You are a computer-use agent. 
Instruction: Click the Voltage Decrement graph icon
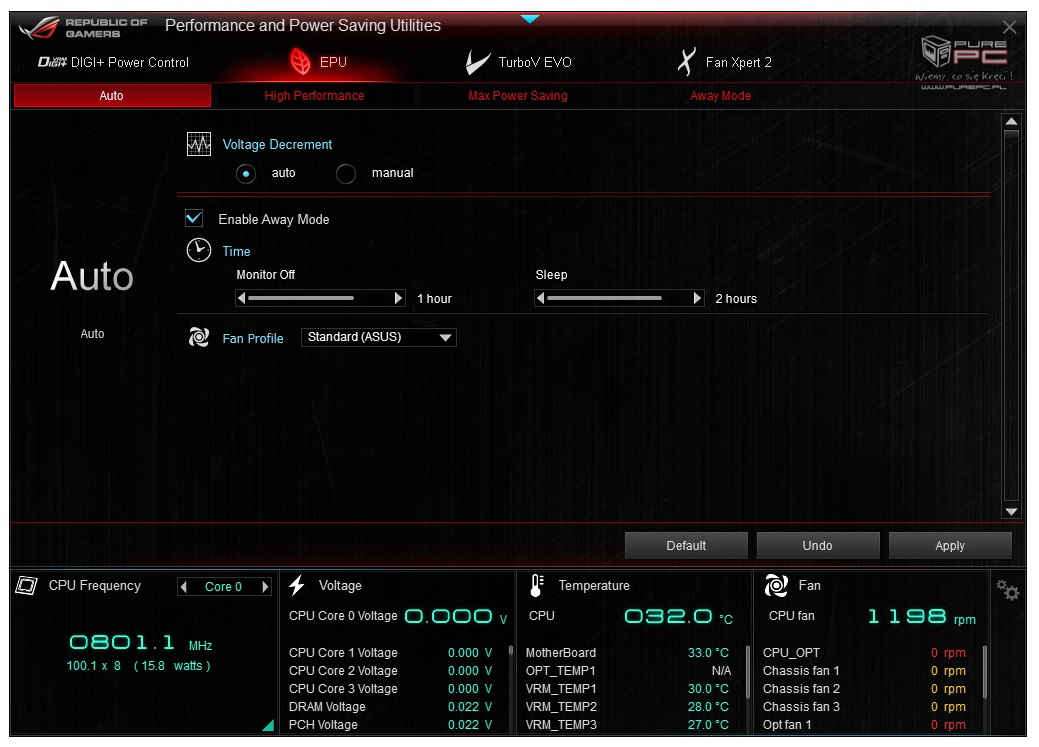[x=199, y=145]
